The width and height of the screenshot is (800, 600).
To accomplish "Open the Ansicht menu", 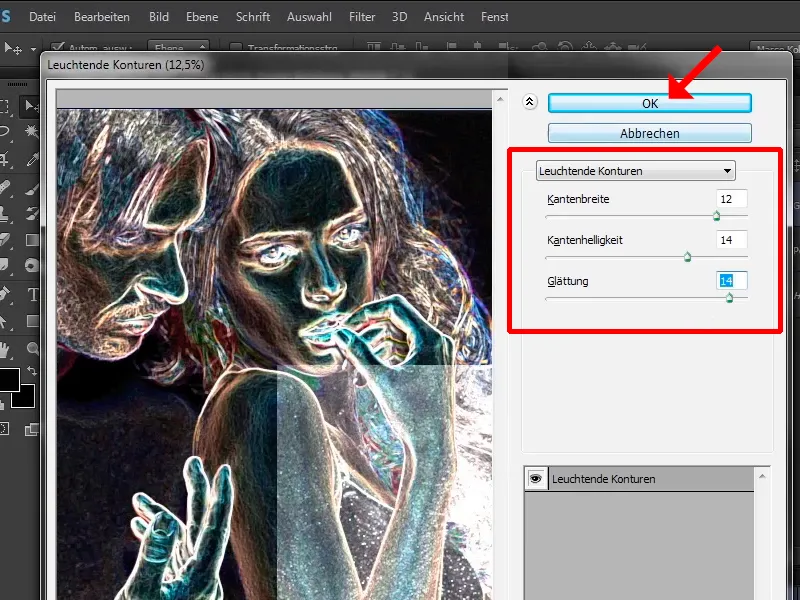I will 444,17.
